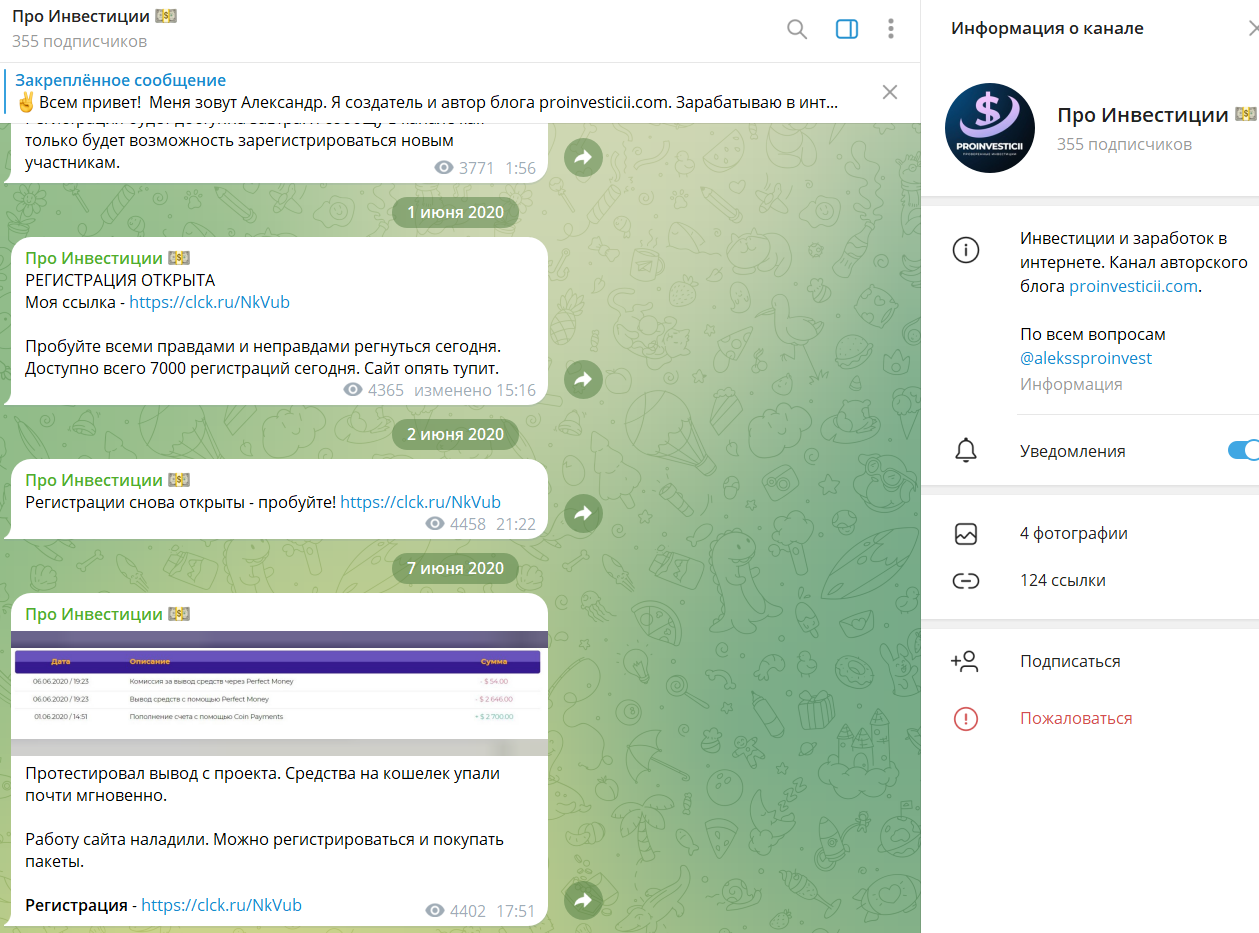
Task: Open the @alekssproinvest contact link
Action: [1086, 358]
